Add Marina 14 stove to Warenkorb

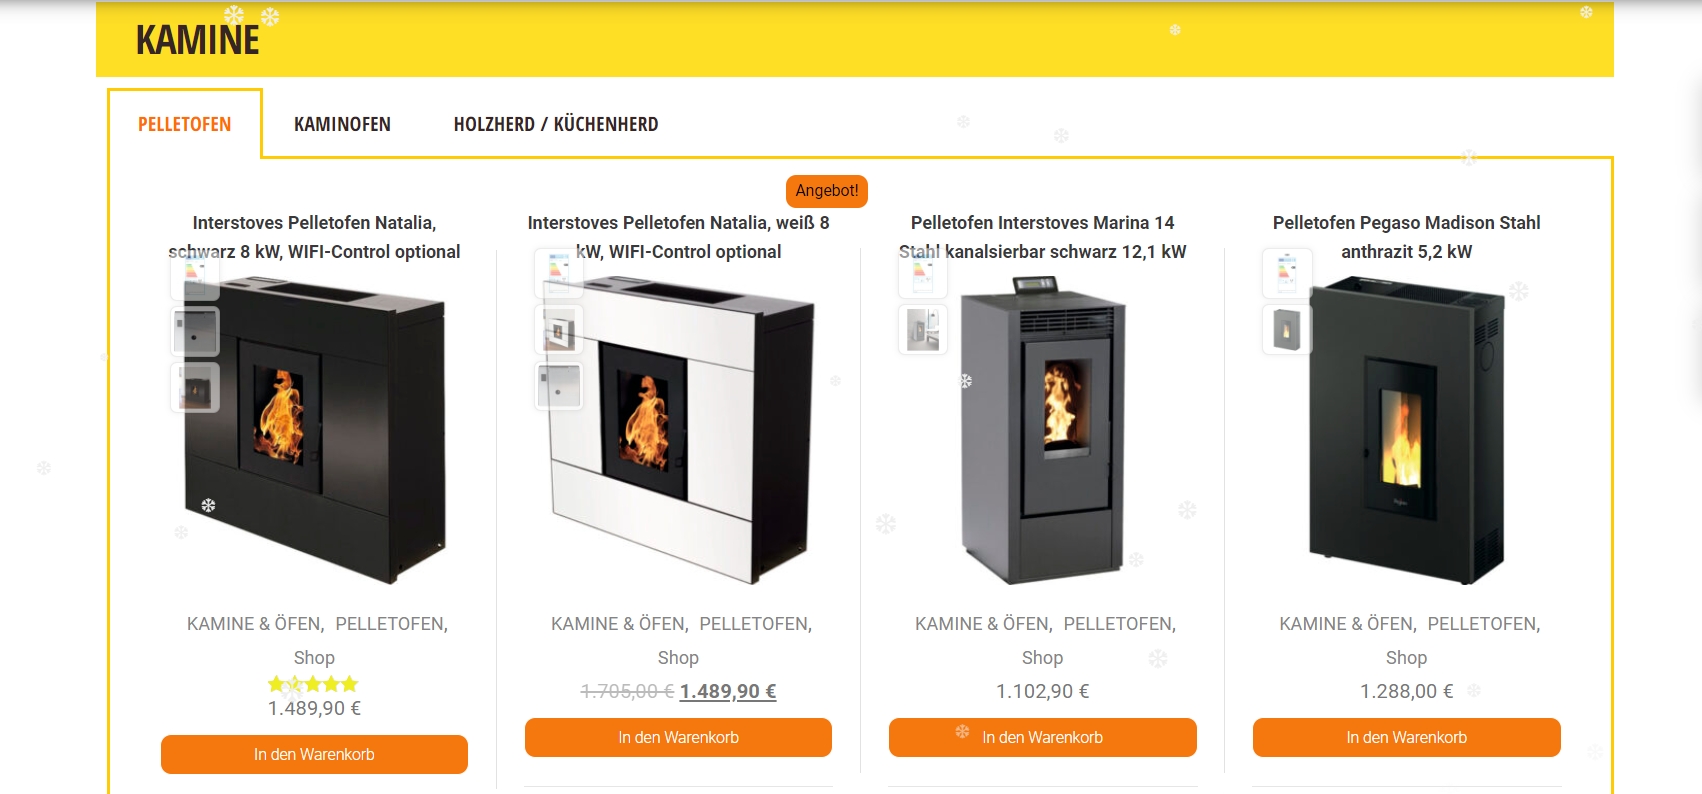[x=1042, y=737]
